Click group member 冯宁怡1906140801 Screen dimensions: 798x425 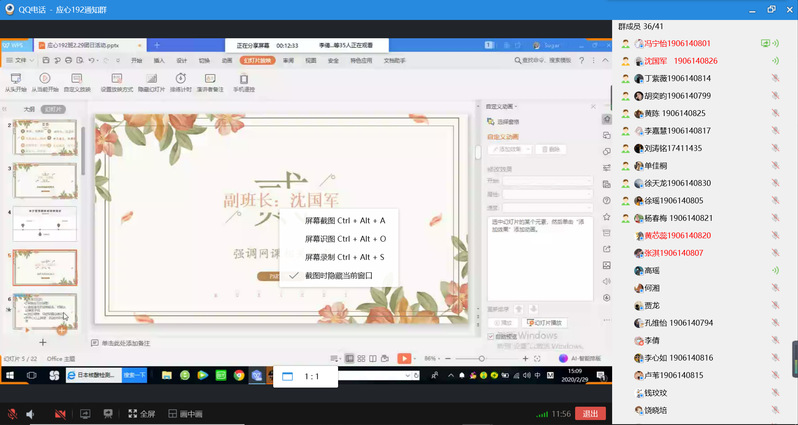(x=677, y=44)
